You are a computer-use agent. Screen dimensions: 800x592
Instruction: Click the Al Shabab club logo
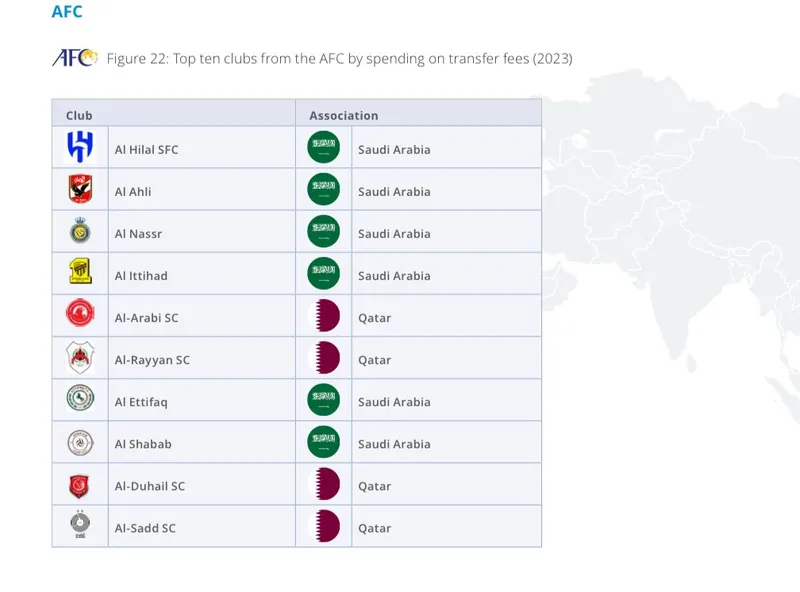tap(80, 442)
